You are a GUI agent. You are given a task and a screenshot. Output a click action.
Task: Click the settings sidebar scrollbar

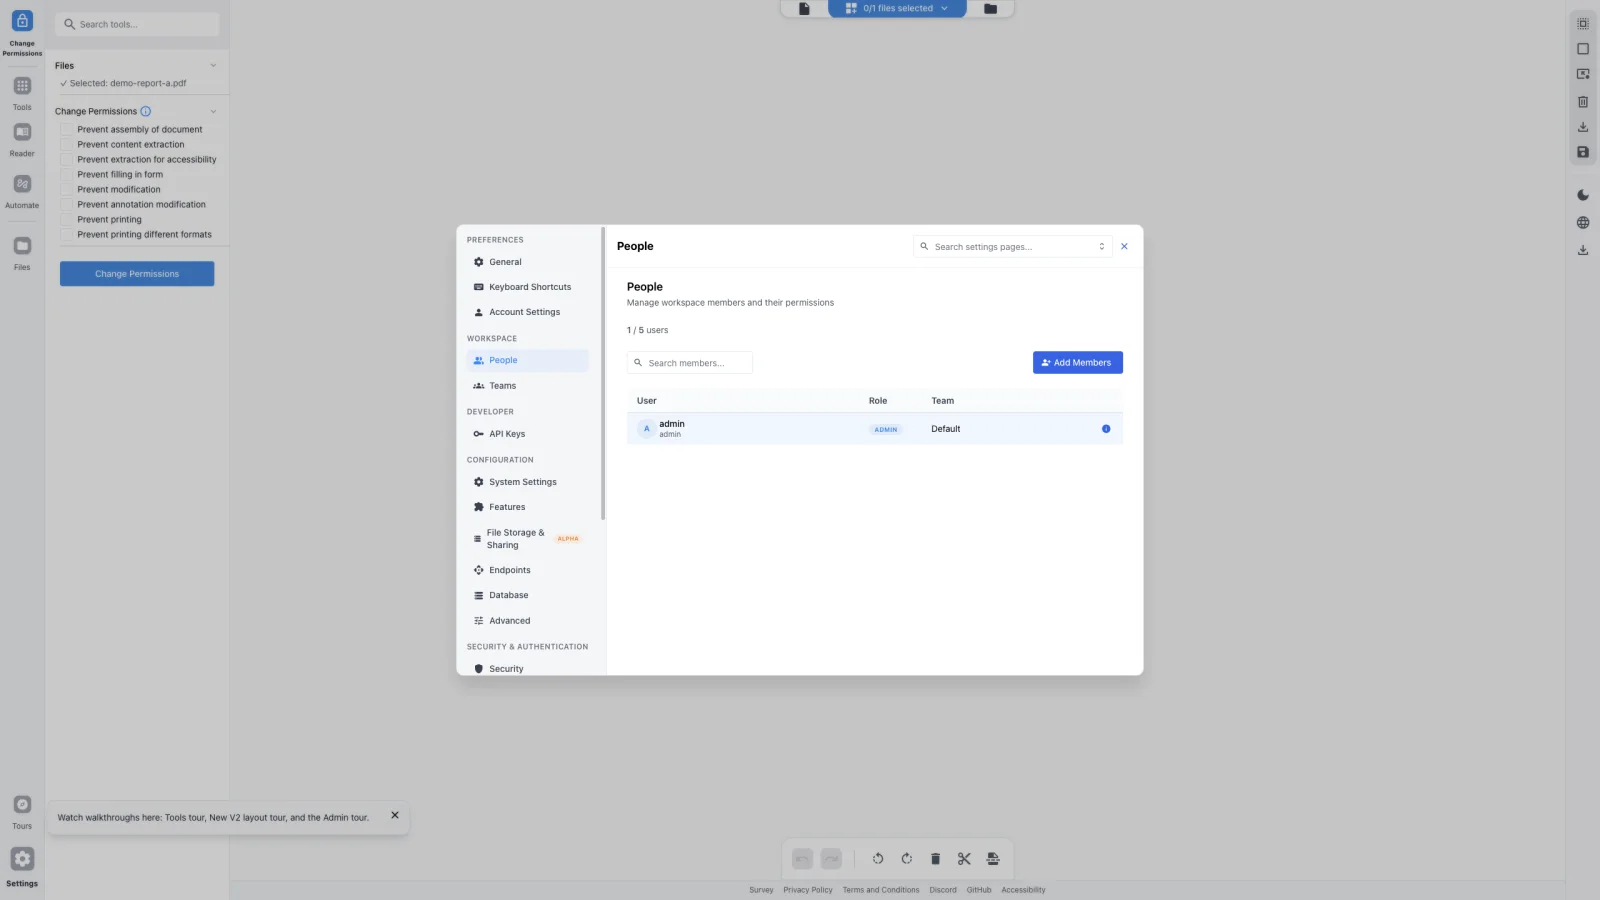603,374
